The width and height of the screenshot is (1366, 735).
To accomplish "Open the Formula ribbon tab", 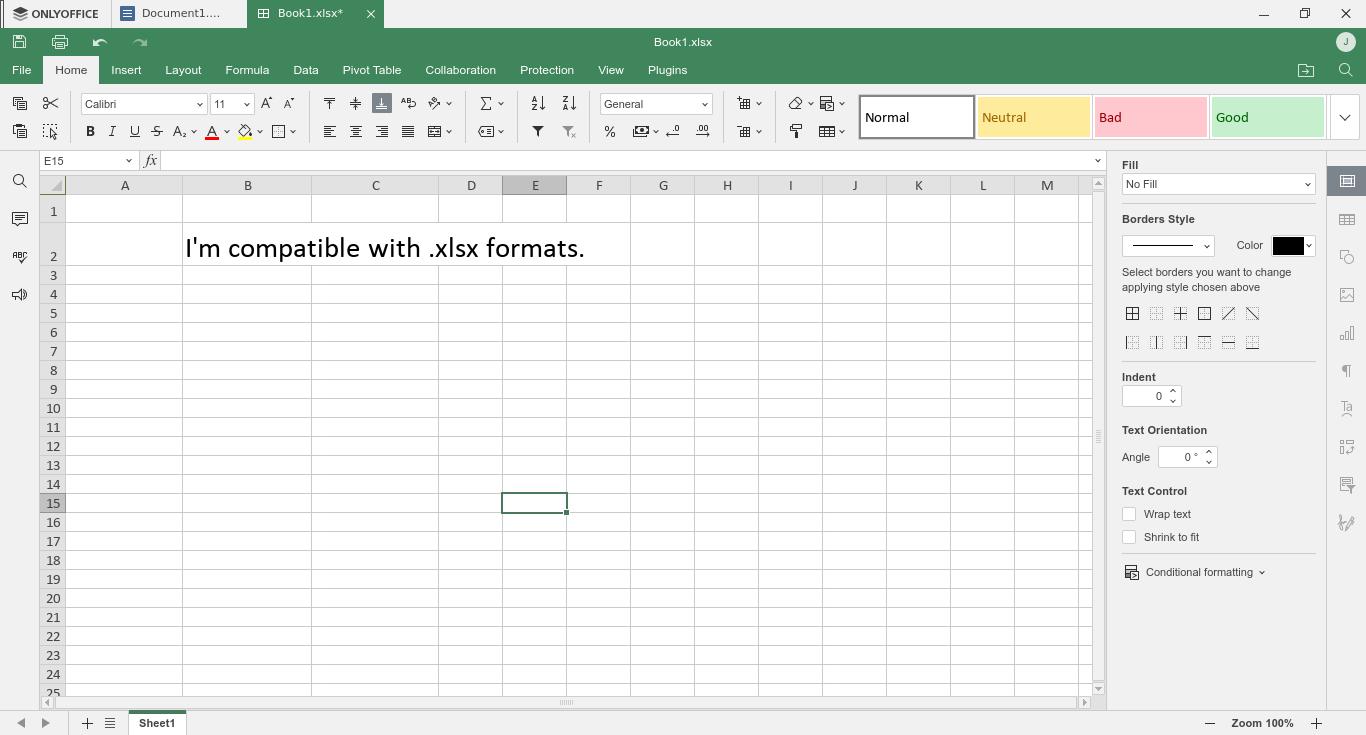I will click(247, 70).
